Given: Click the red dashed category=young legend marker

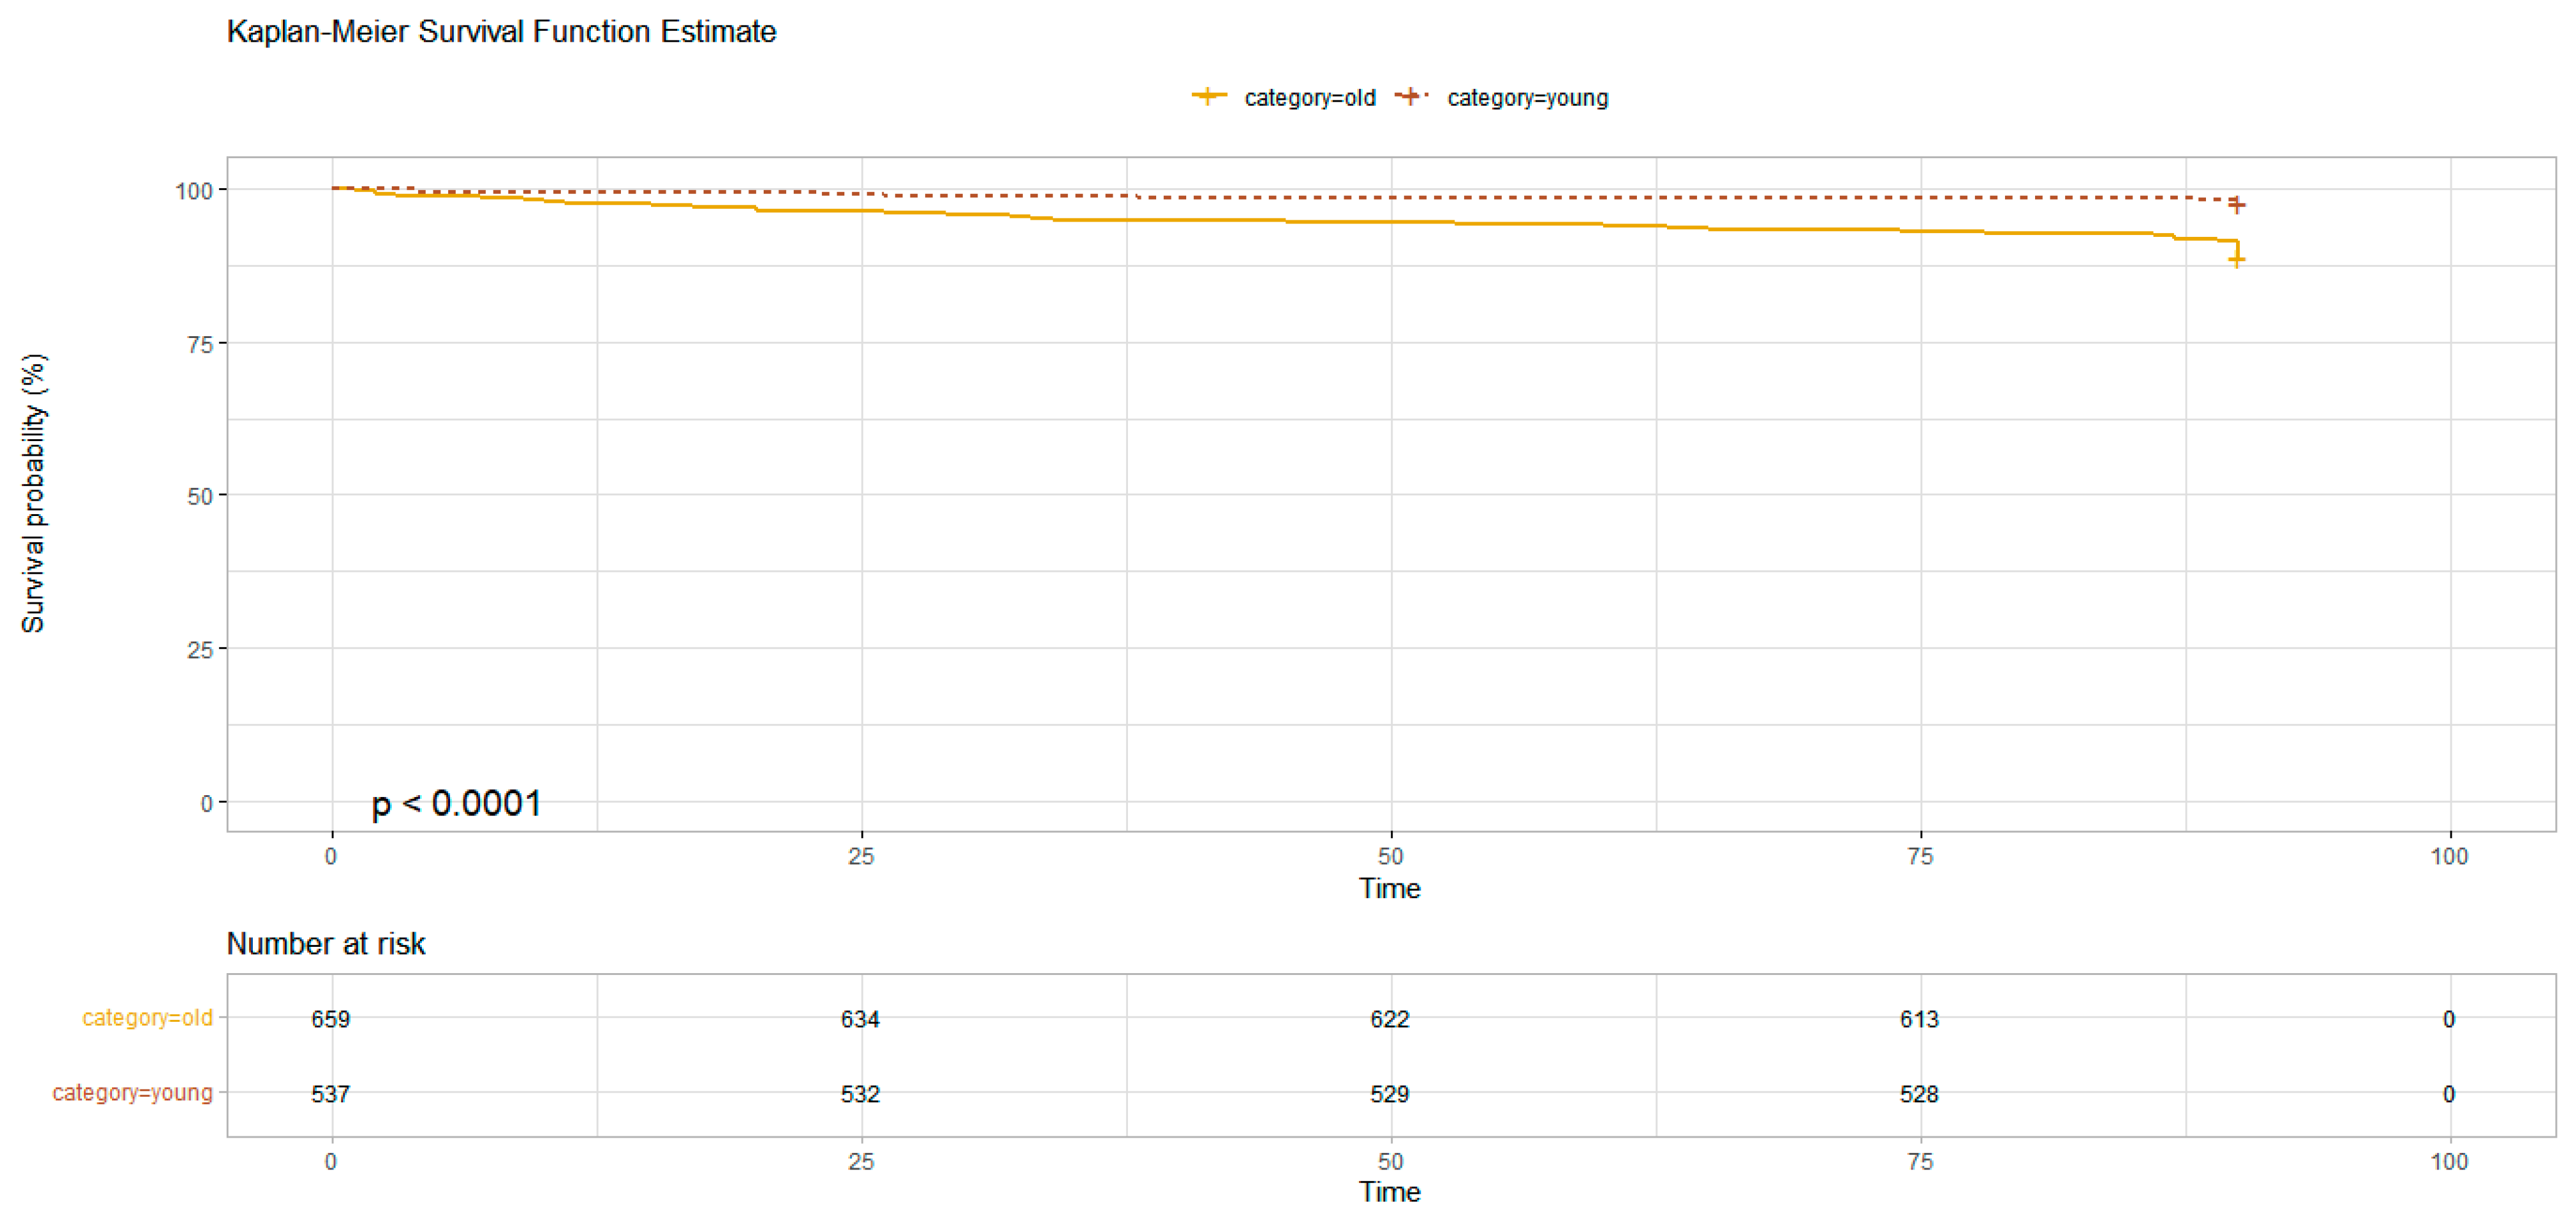Looking at the screenshot, I should click(x=1410, y=97).
